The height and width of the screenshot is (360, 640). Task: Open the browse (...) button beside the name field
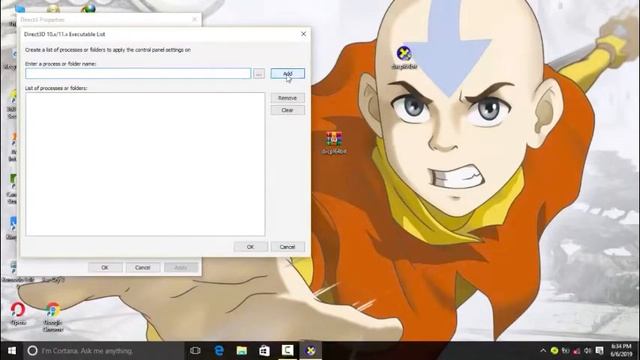pos(259,73)
